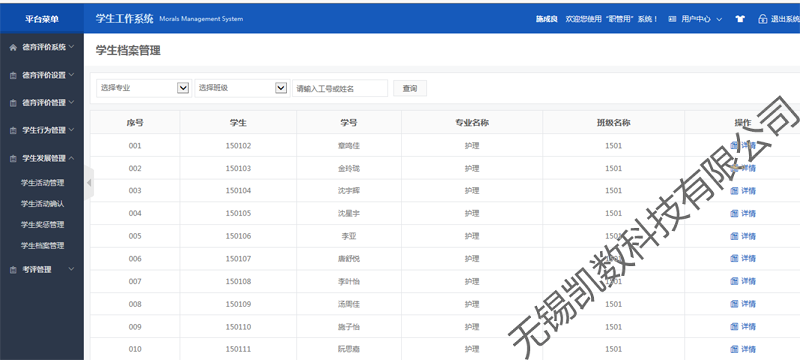Click the cell 150111
Viewport: 800px width, 360px height.
(x=238, y=349)
